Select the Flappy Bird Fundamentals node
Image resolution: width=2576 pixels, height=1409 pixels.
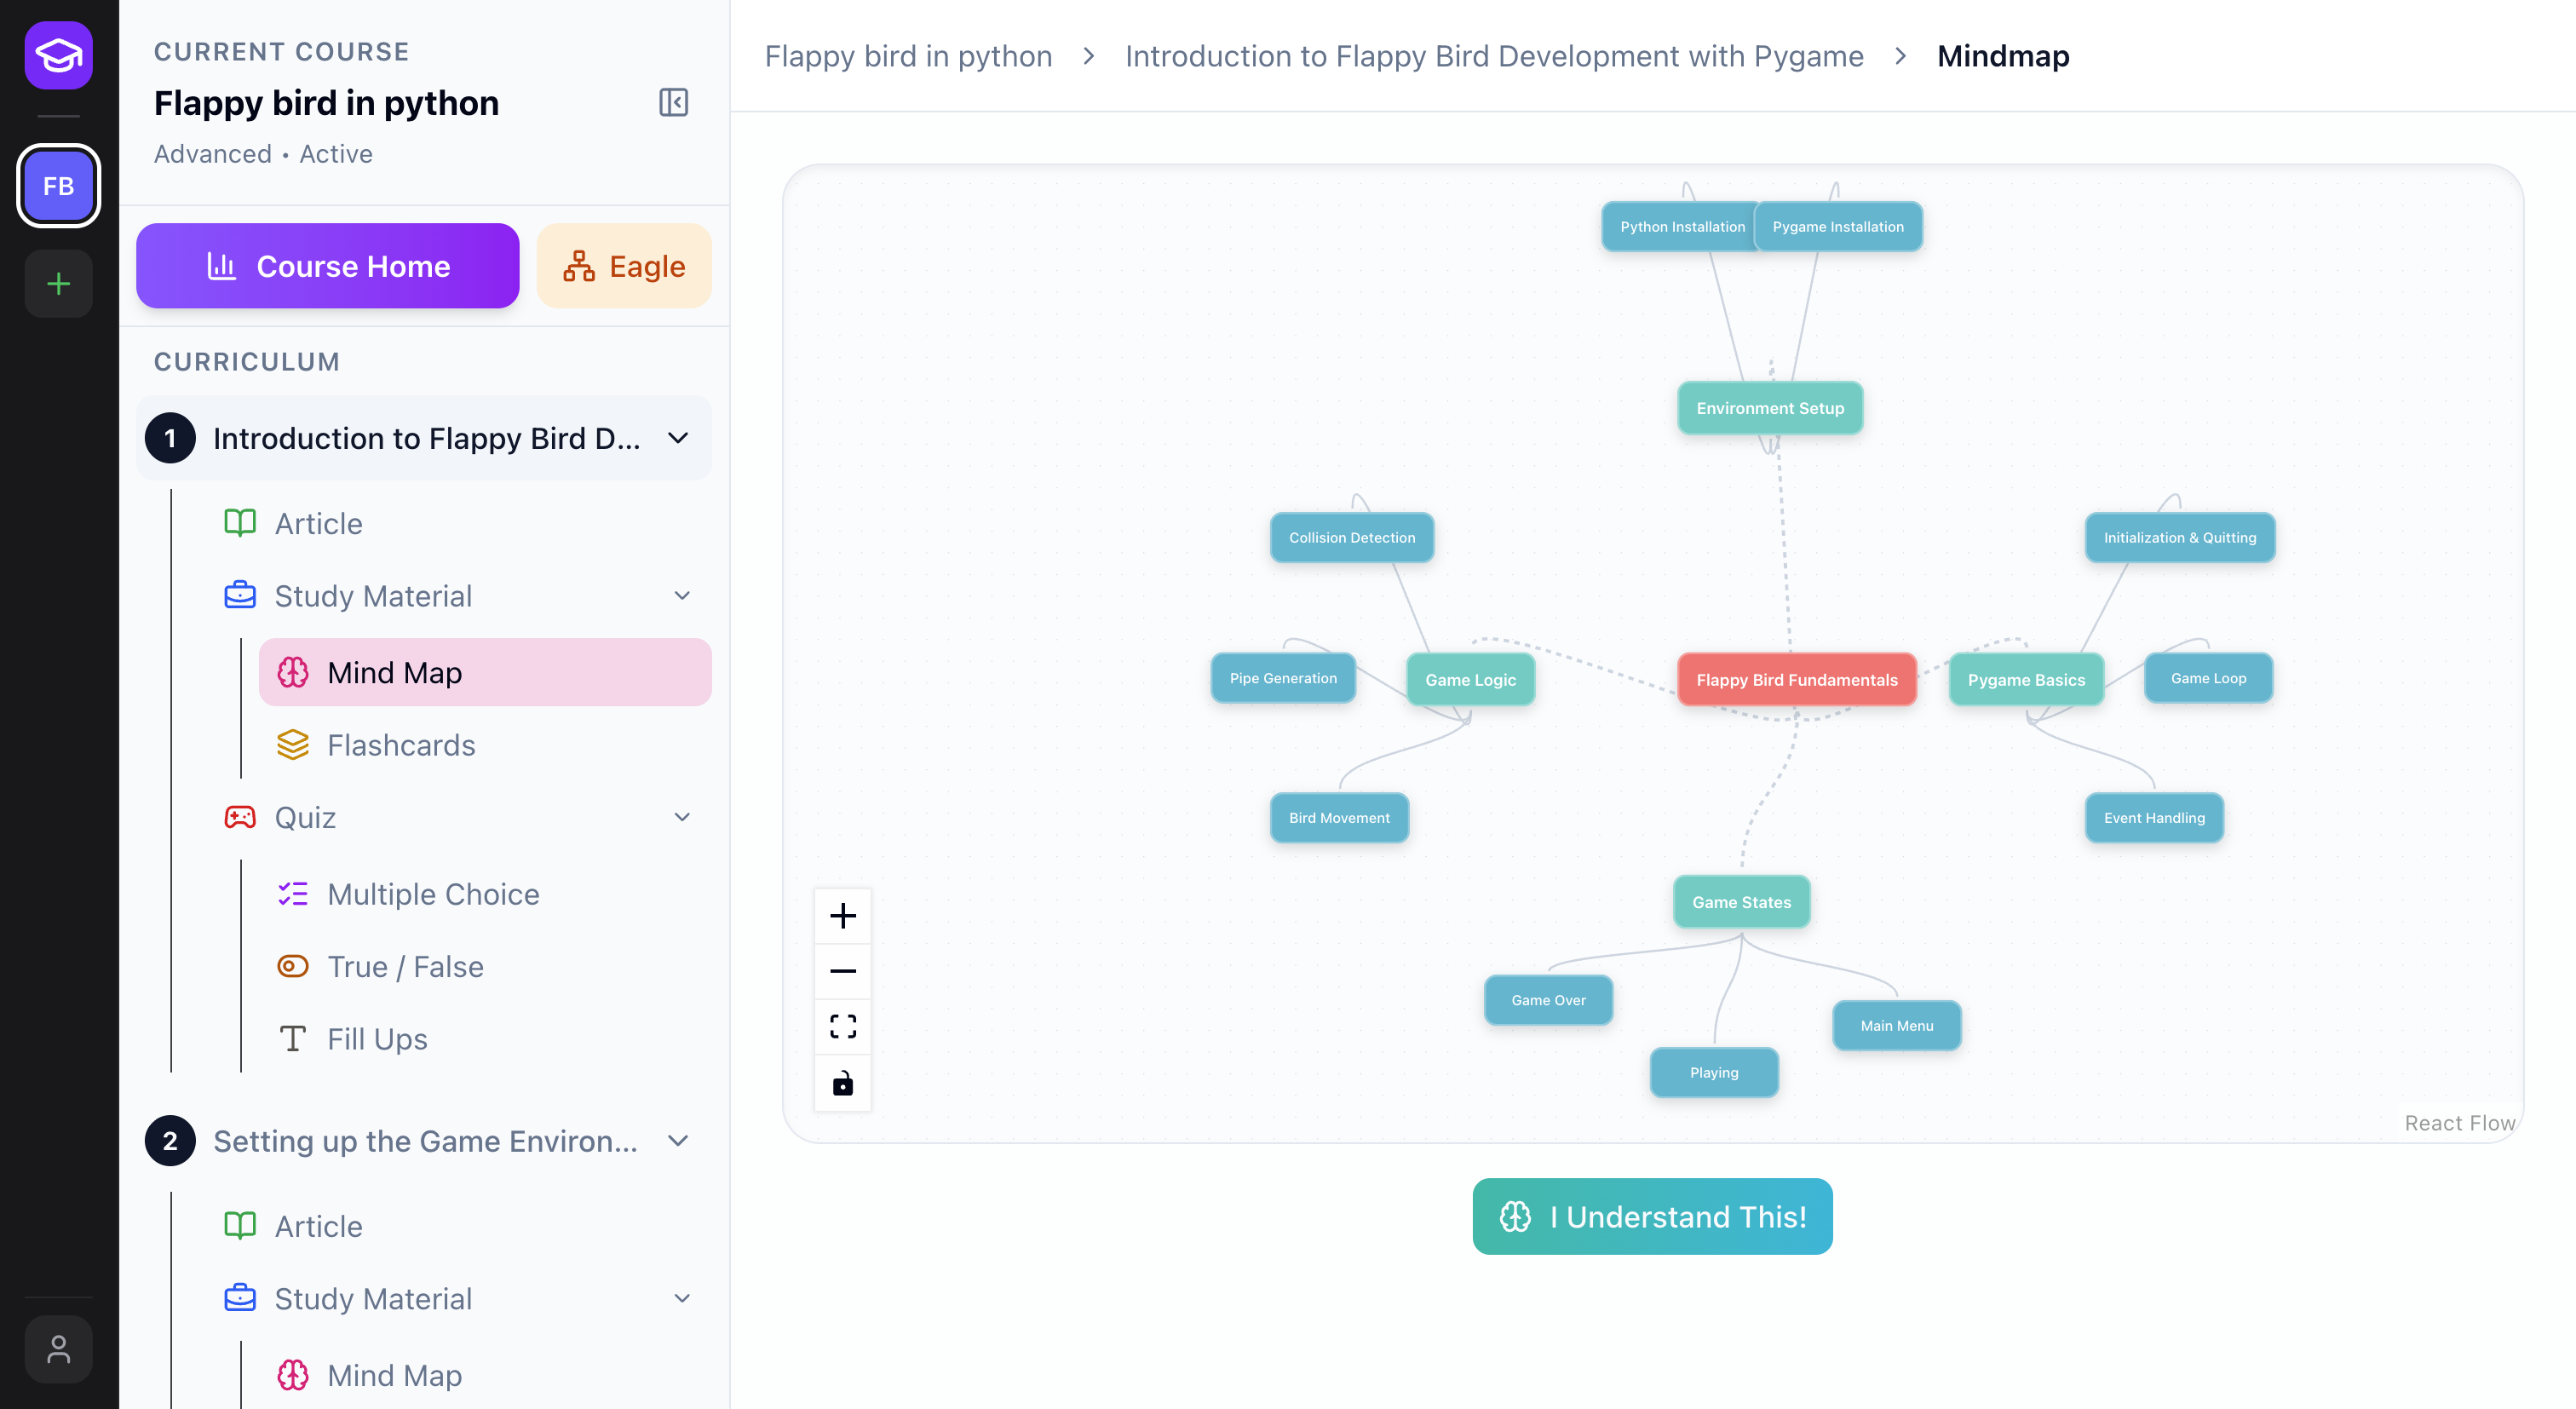[x=1796, y=680]
